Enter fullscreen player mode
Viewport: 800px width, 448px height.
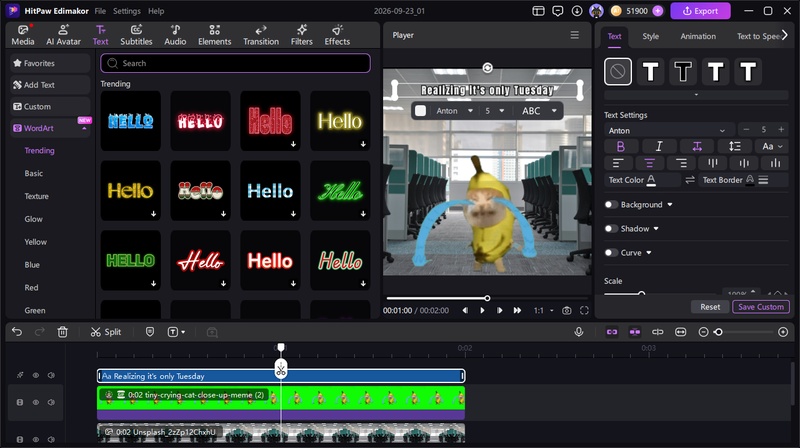(584, 310)
